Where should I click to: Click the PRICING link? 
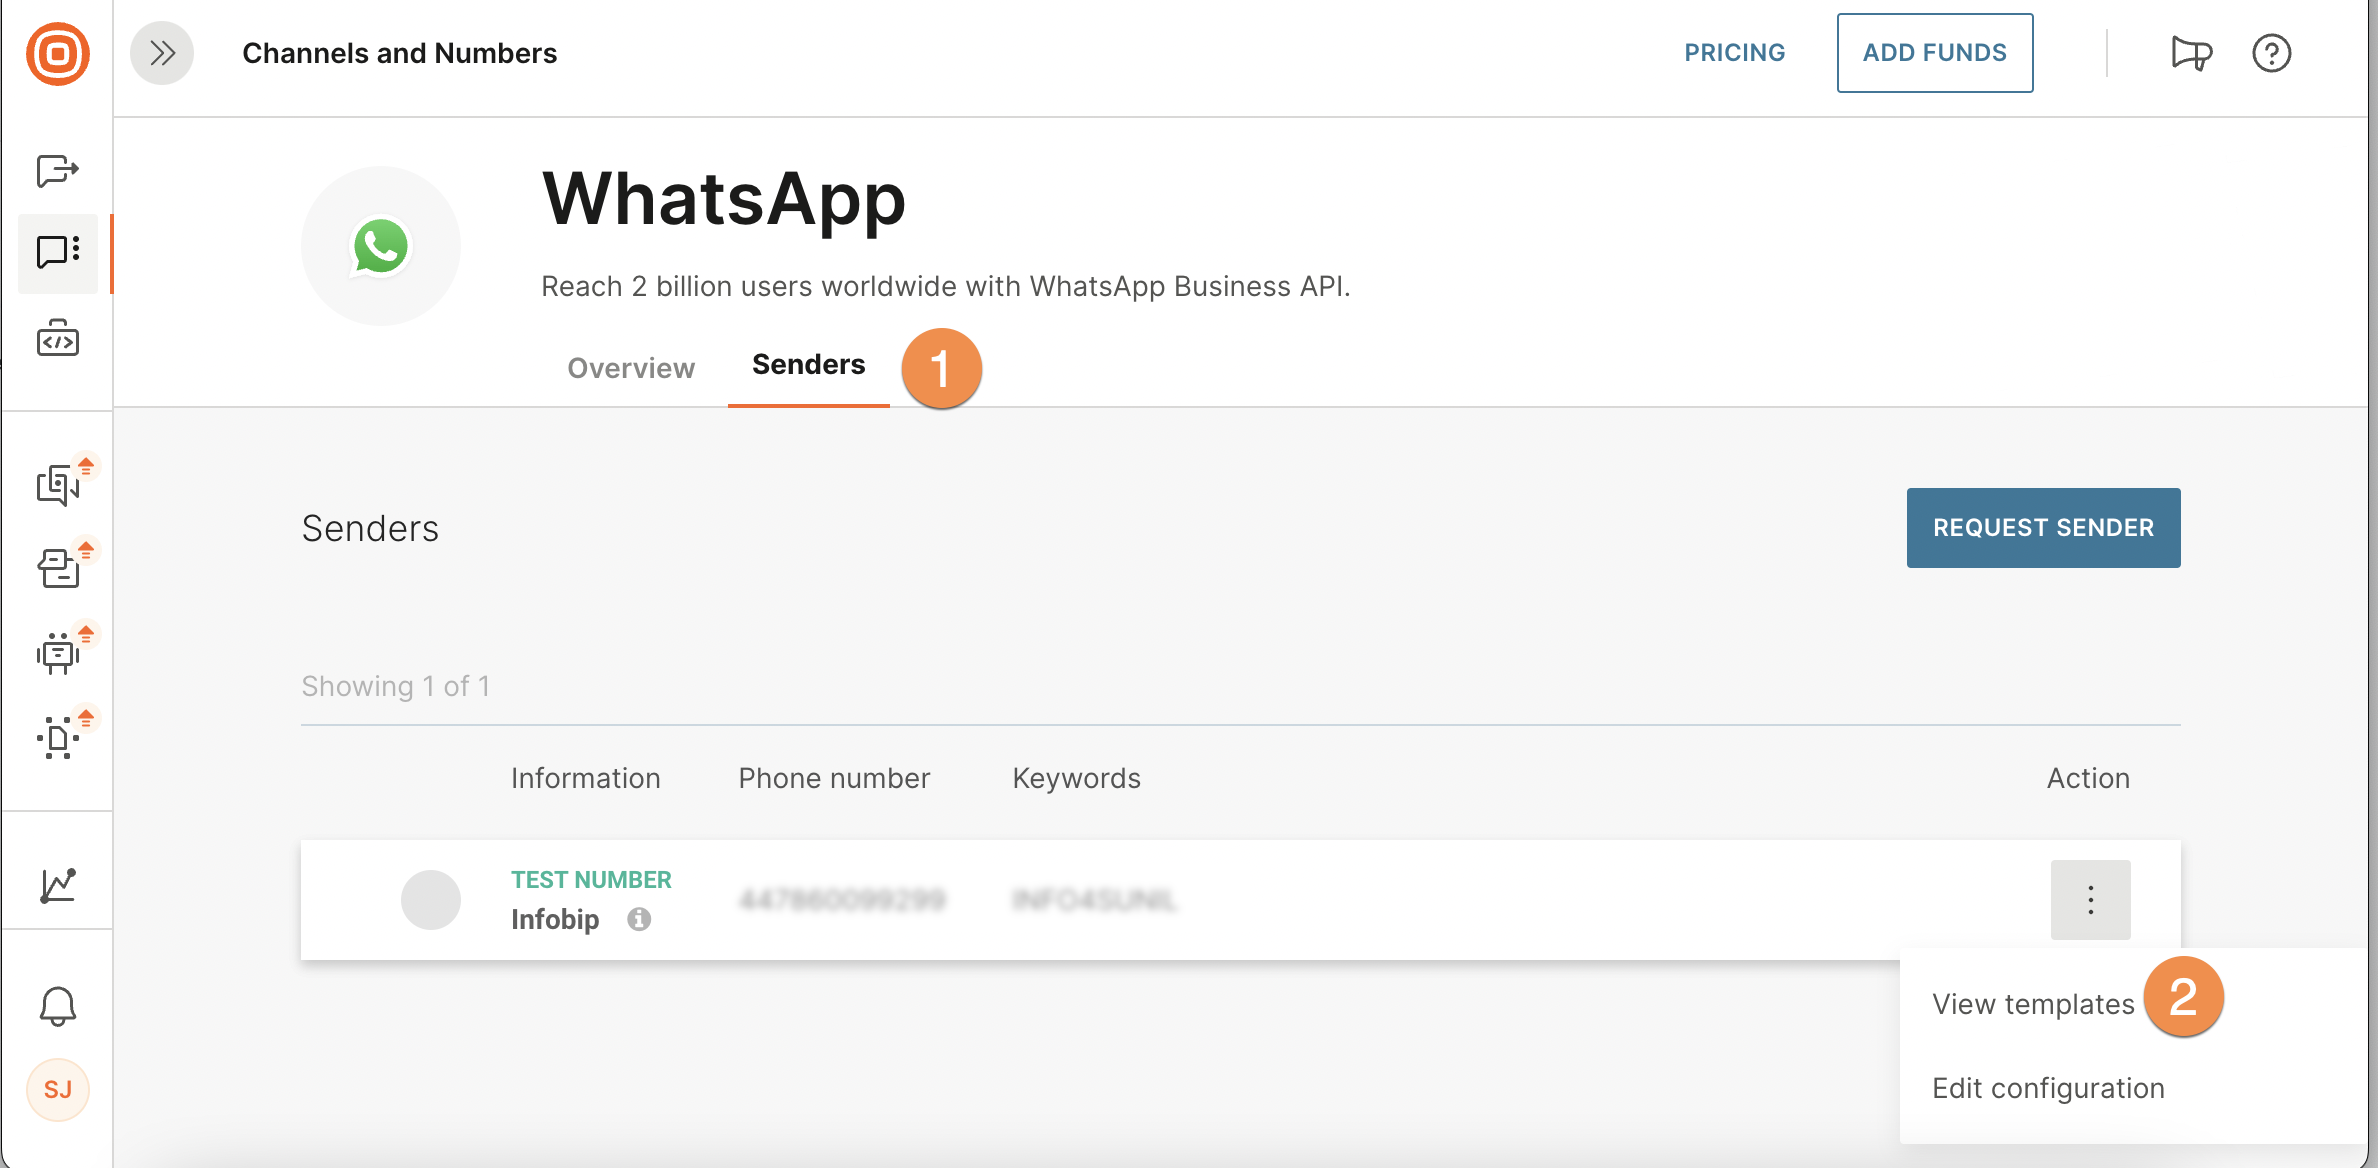click(x=1734, y=53)
